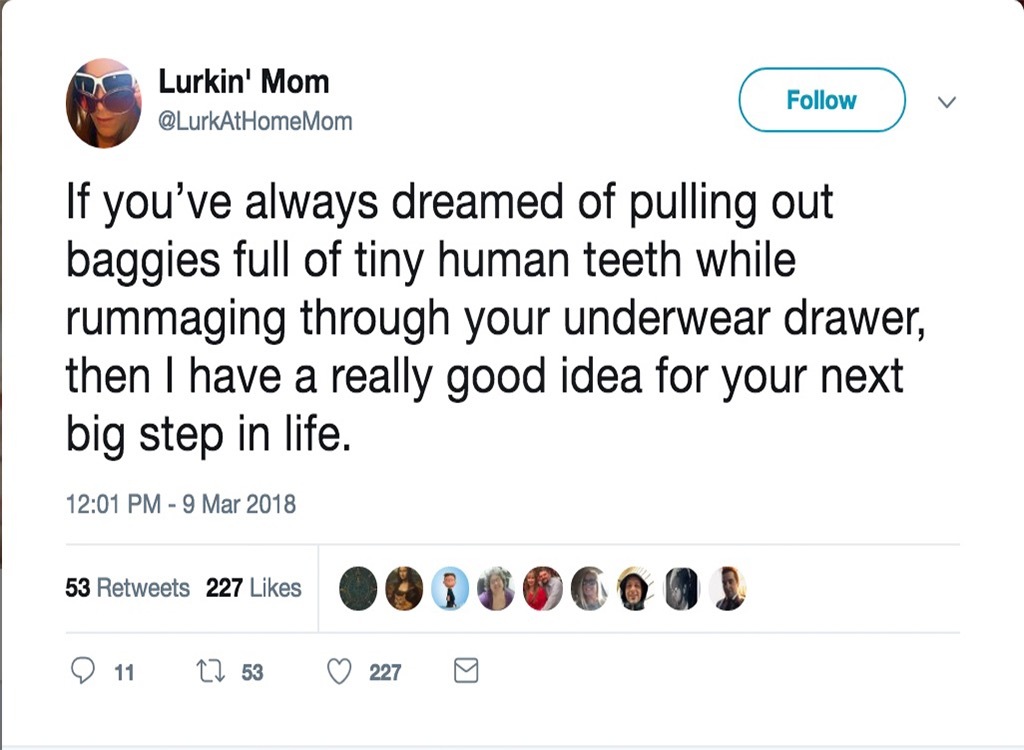Viewport: 1024px width, 750px height.
Task: Select the display name Lurkin' Mom
Action: pyautogui.click(x=244, y=82)
